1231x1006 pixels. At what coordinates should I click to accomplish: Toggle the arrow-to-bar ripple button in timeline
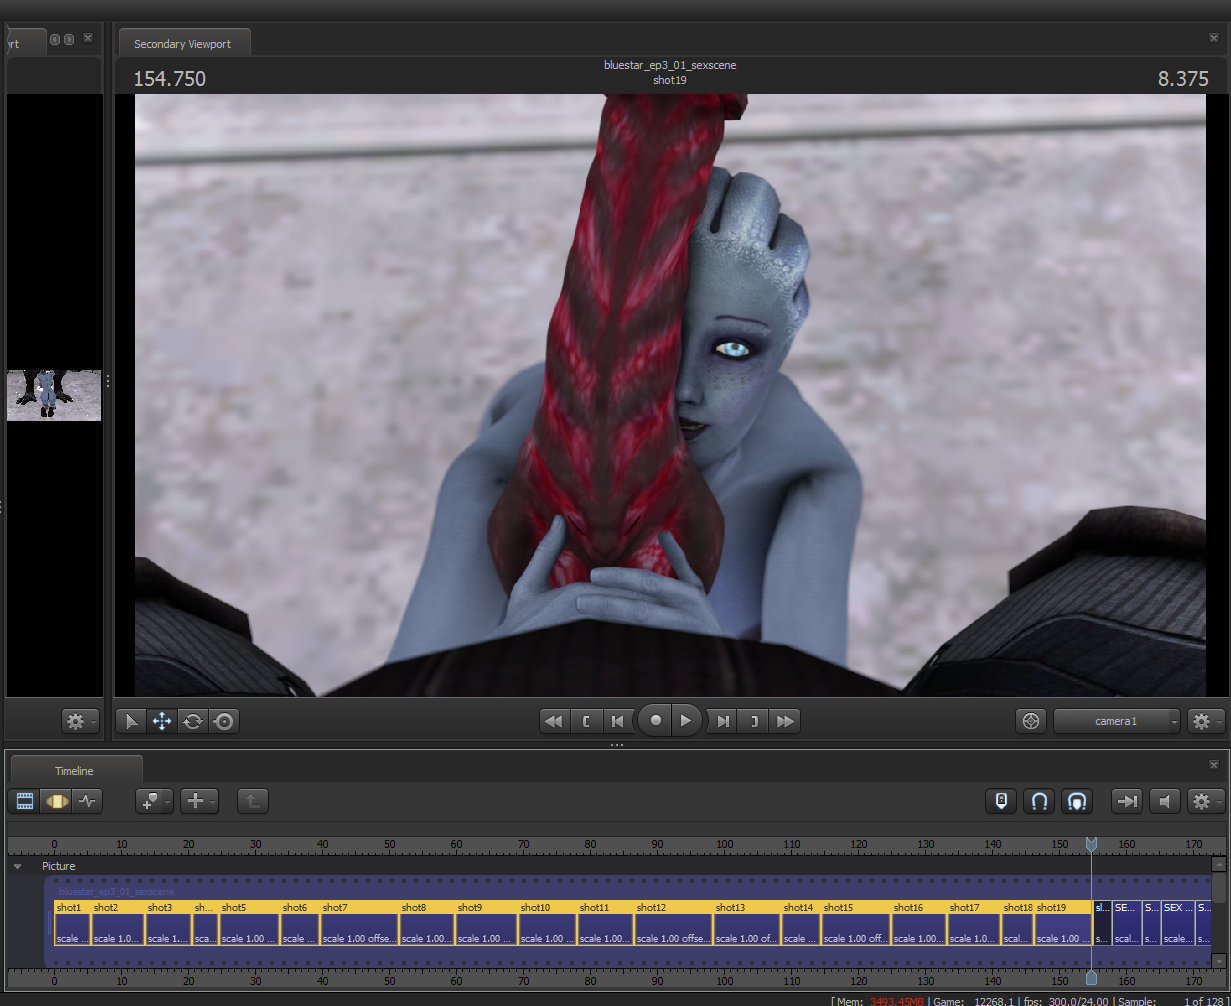pyautogui.click(x=1127, y=801)
